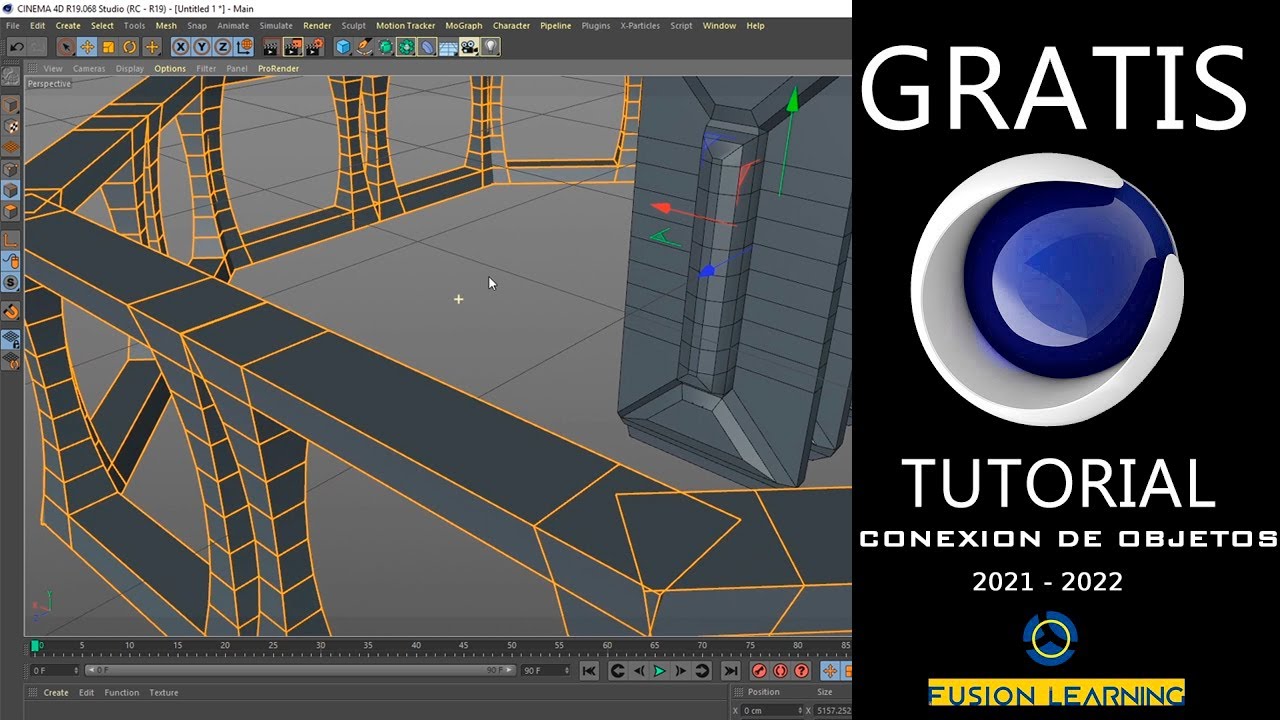This screenshot has height=720, width=1280.
Task: Activate the Scale tool
Action: click(x=109, y=46)
